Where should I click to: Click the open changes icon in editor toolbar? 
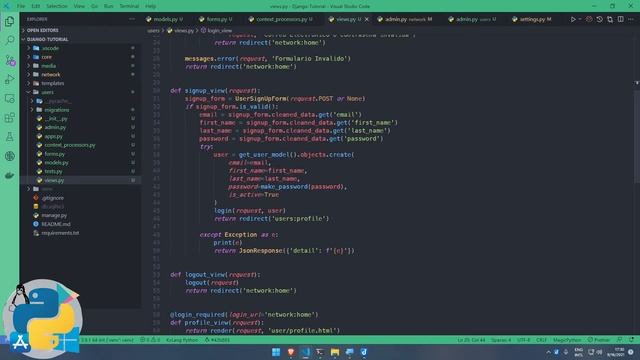click(x=610, y=19)
